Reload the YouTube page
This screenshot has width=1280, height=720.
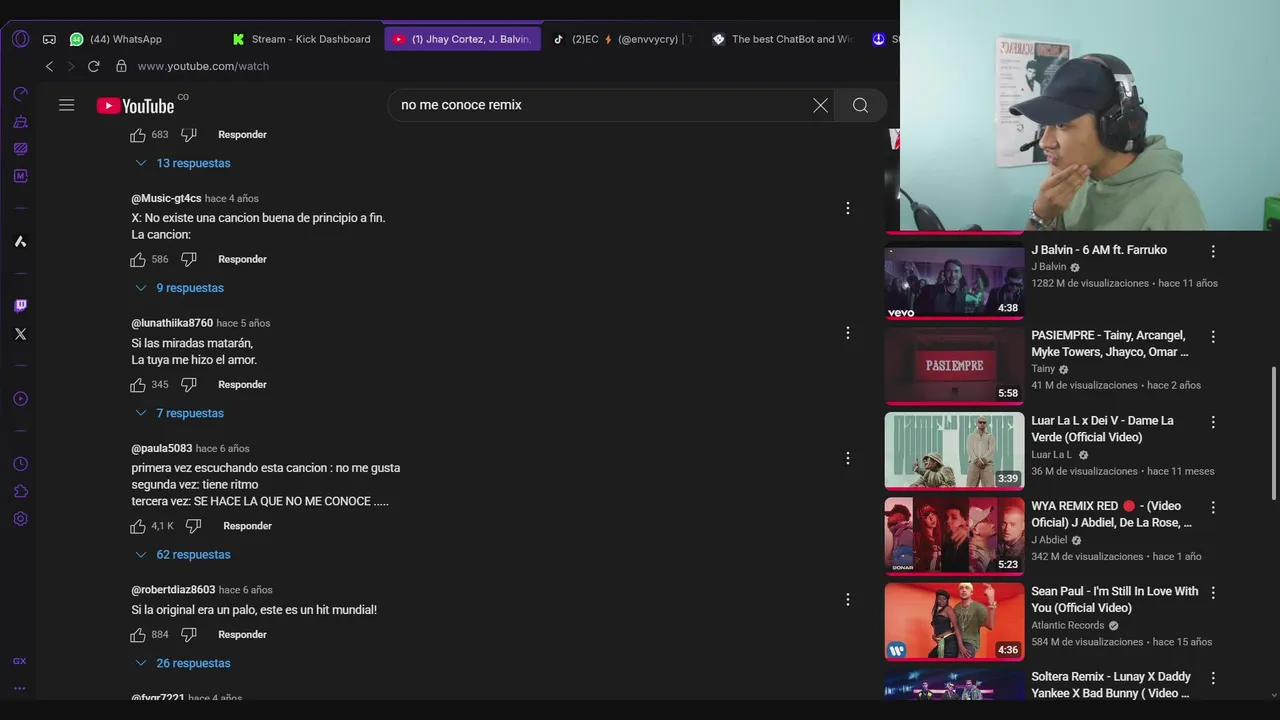coord(93,66)
